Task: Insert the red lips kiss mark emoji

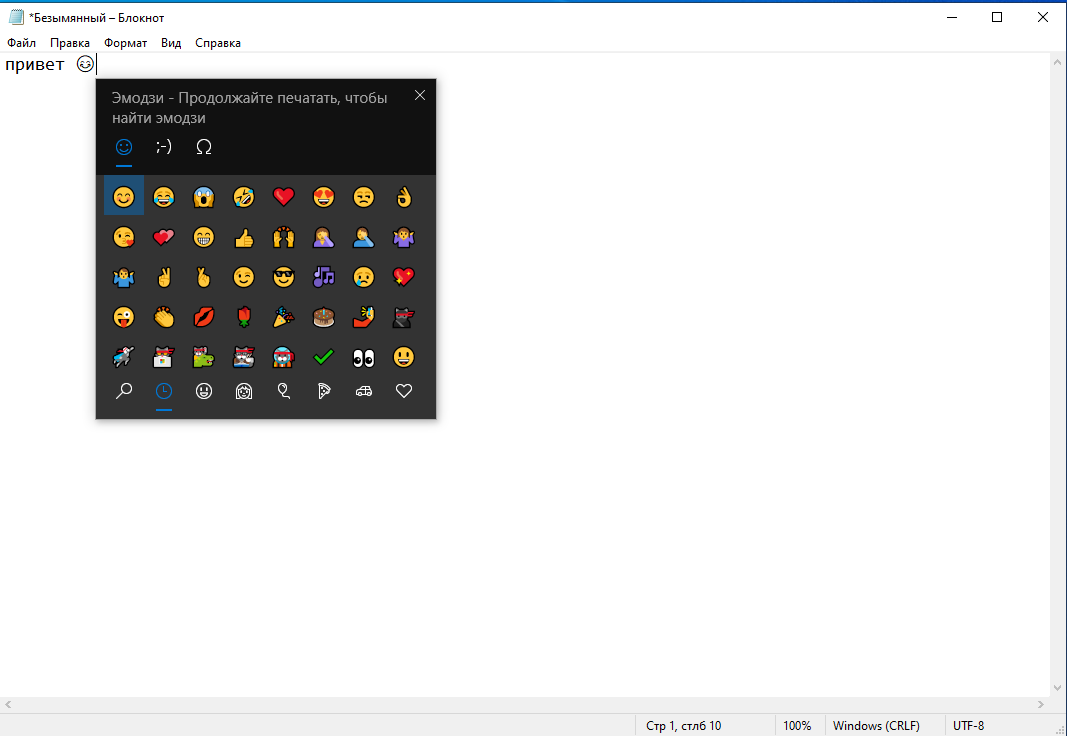Action: pyautogui.click(x=203, y=318)
